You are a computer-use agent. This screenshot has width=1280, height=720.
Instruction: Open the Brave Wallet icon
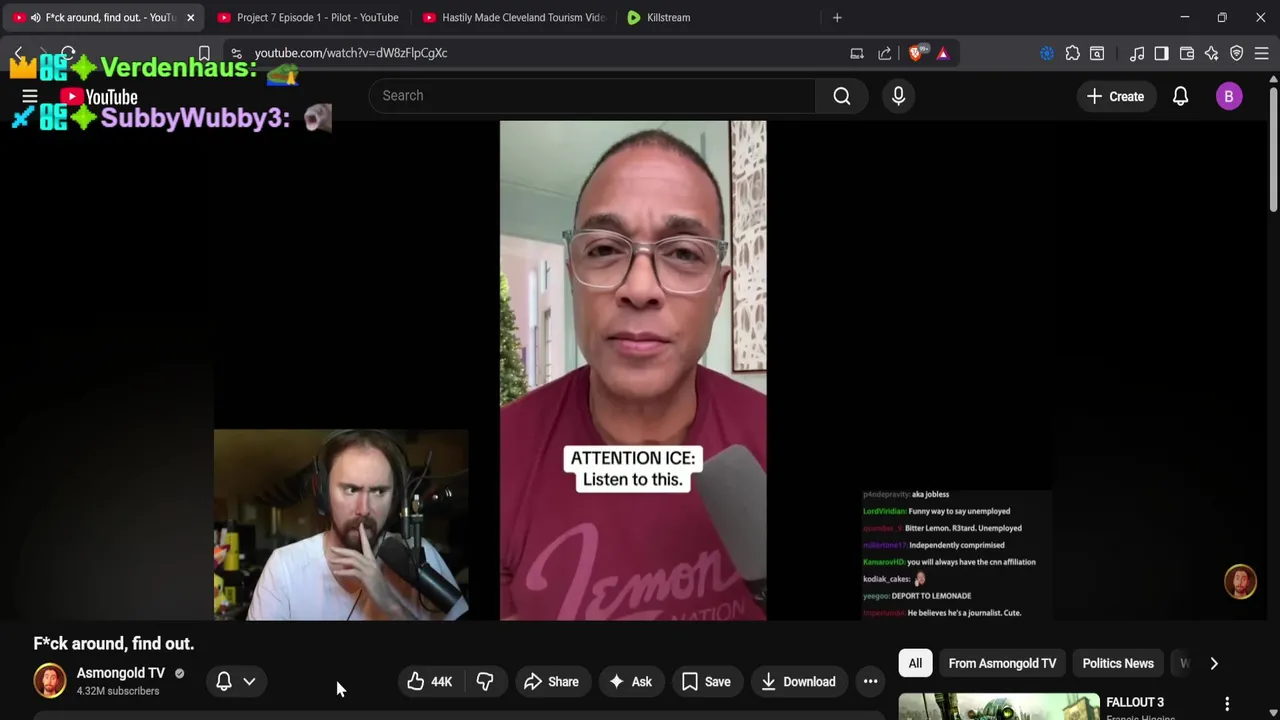point(1187,53)
